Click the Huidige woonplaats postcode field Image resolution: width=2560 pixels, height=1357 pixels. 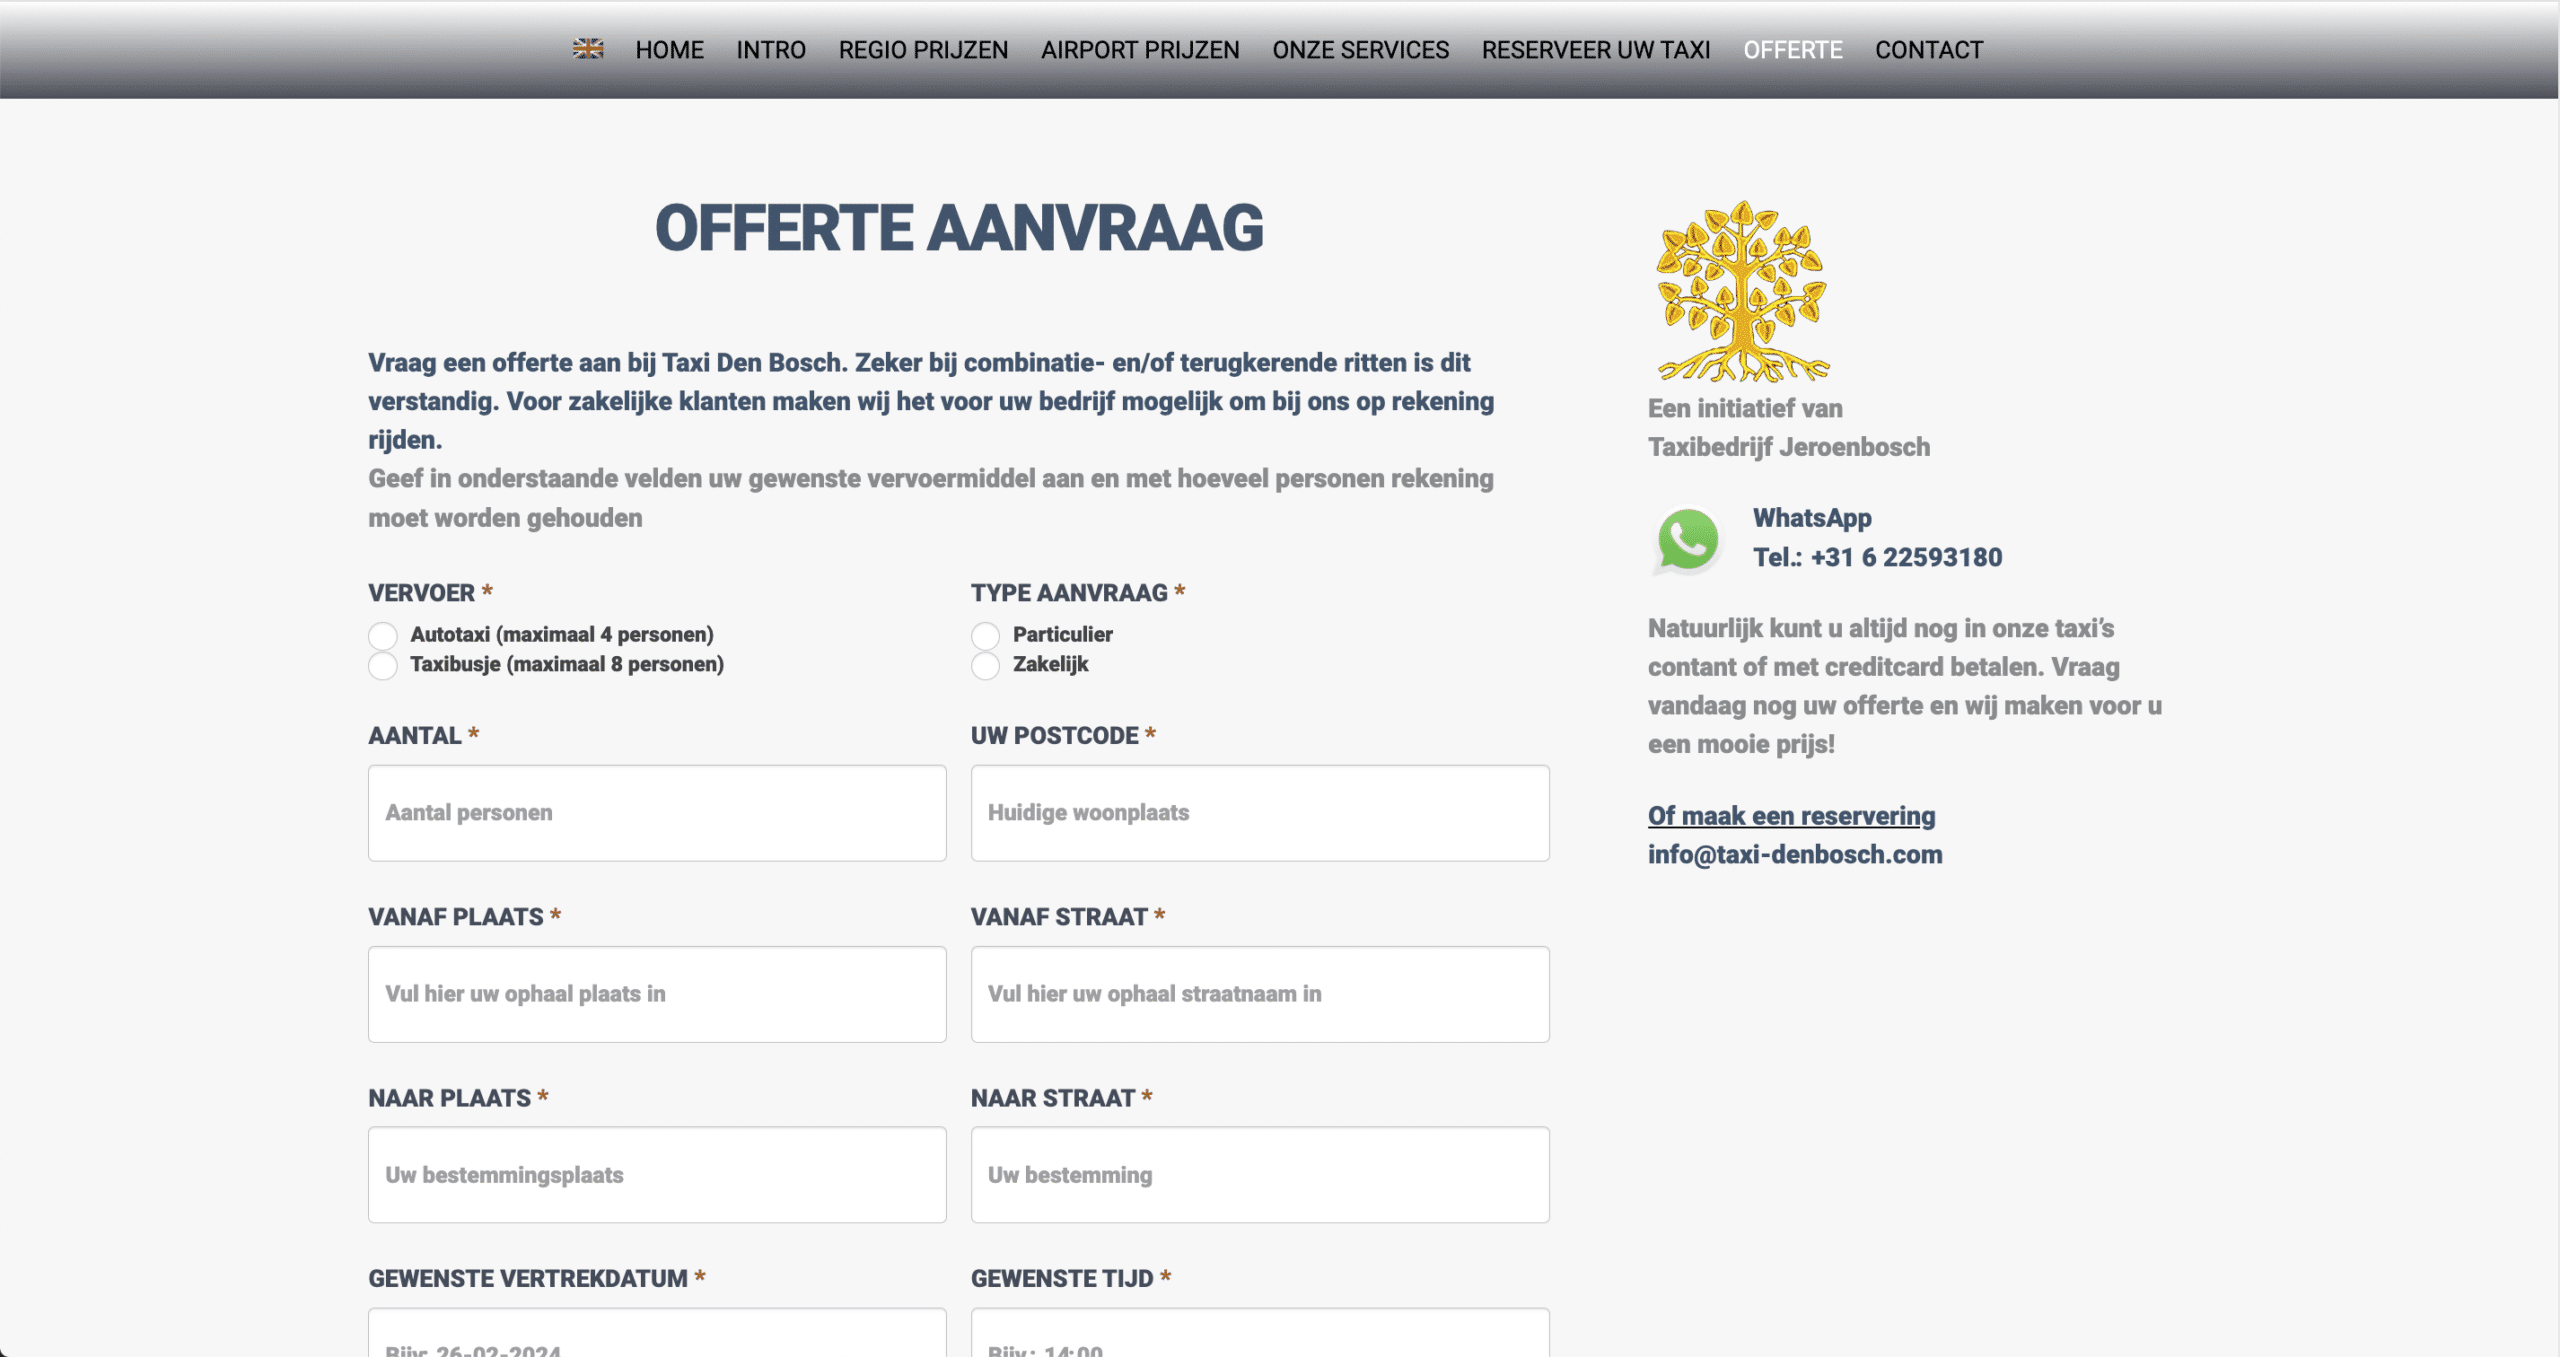point(1260,813)
